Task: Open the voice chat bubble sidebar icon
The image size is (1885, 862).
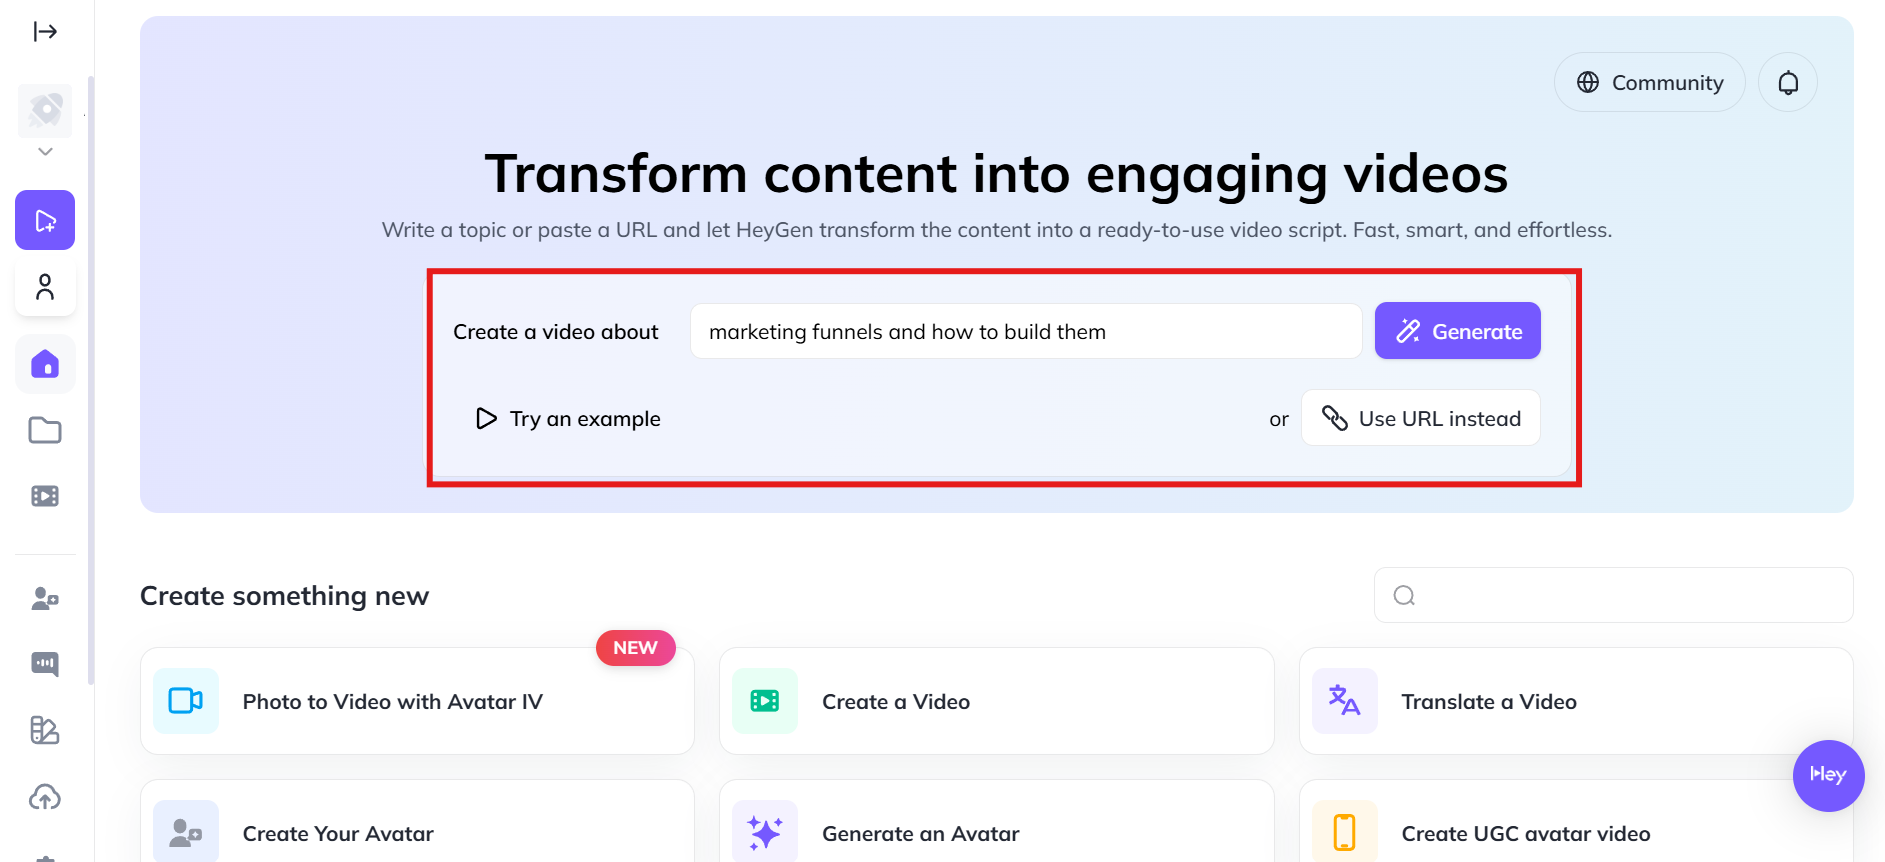Action: pyautogui.click(x=45, y=664)
